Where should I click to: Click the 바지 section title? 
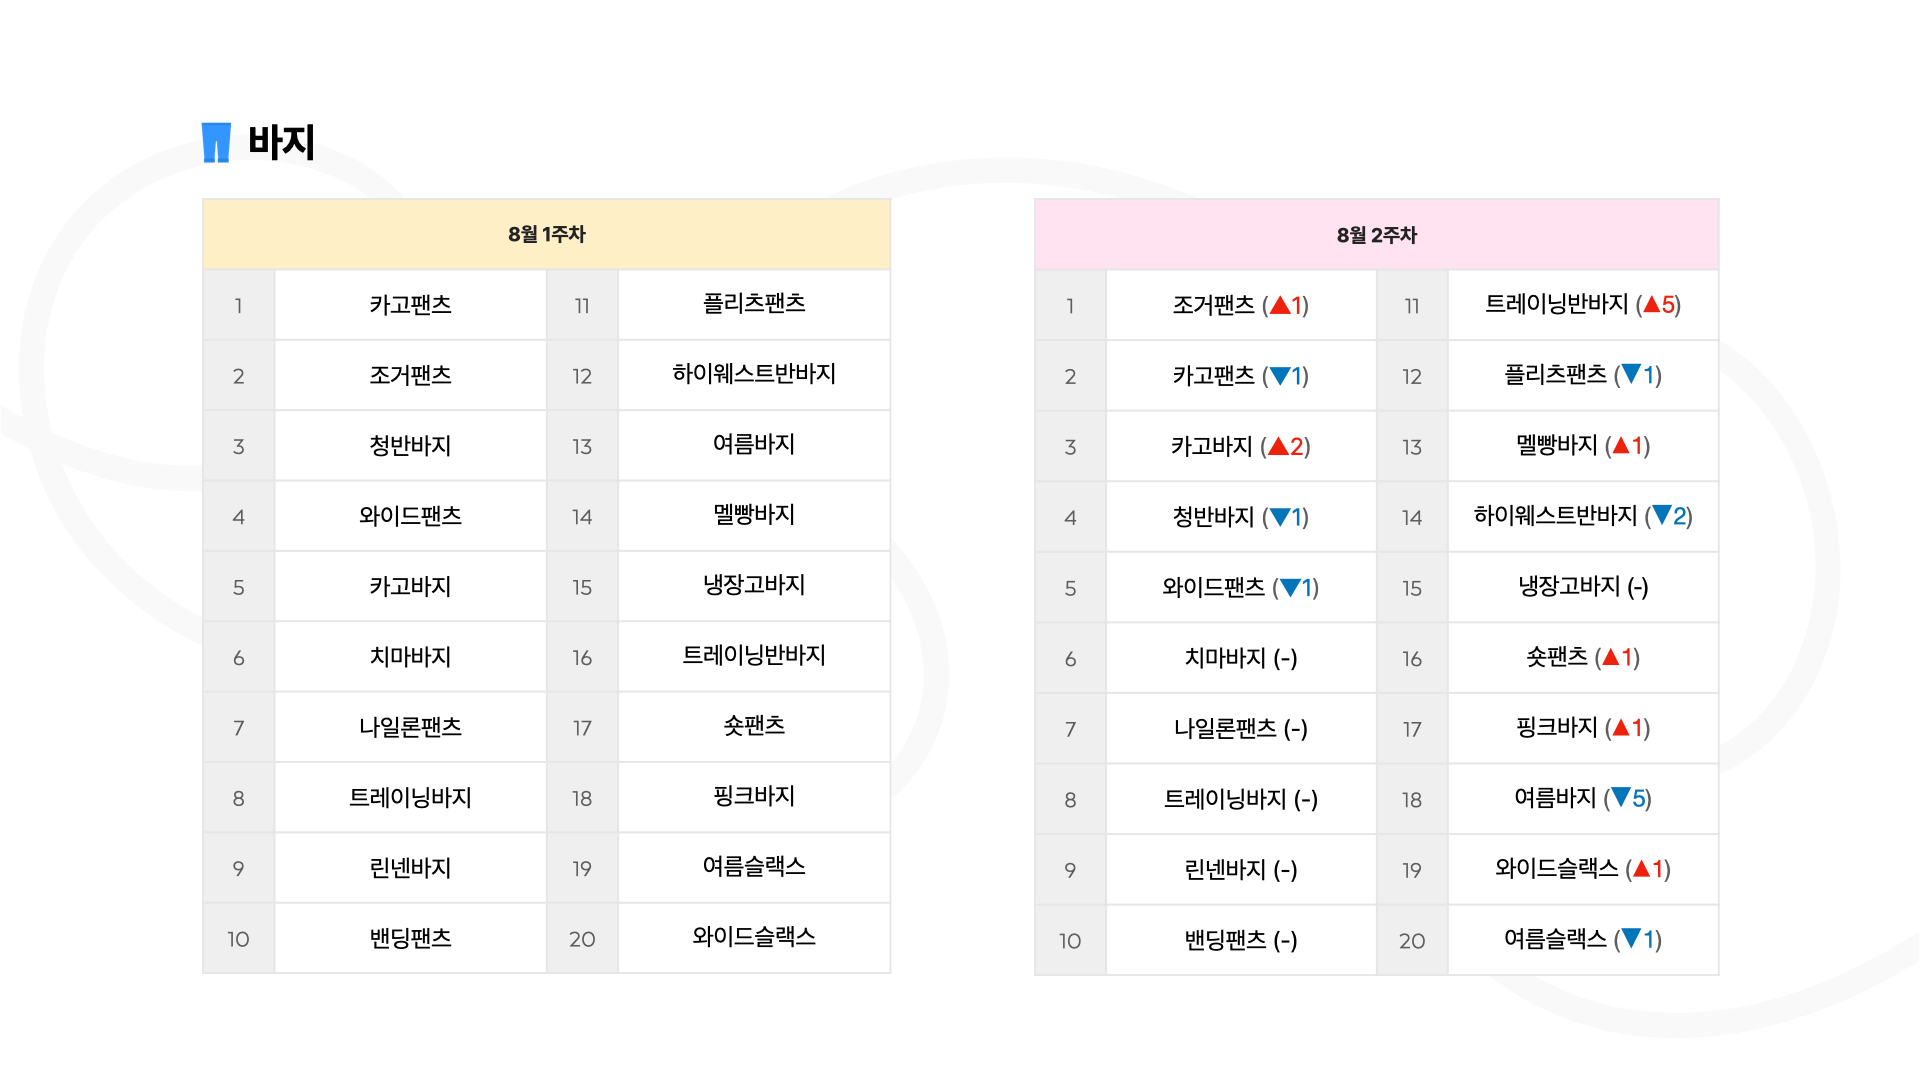coord(281,142)
